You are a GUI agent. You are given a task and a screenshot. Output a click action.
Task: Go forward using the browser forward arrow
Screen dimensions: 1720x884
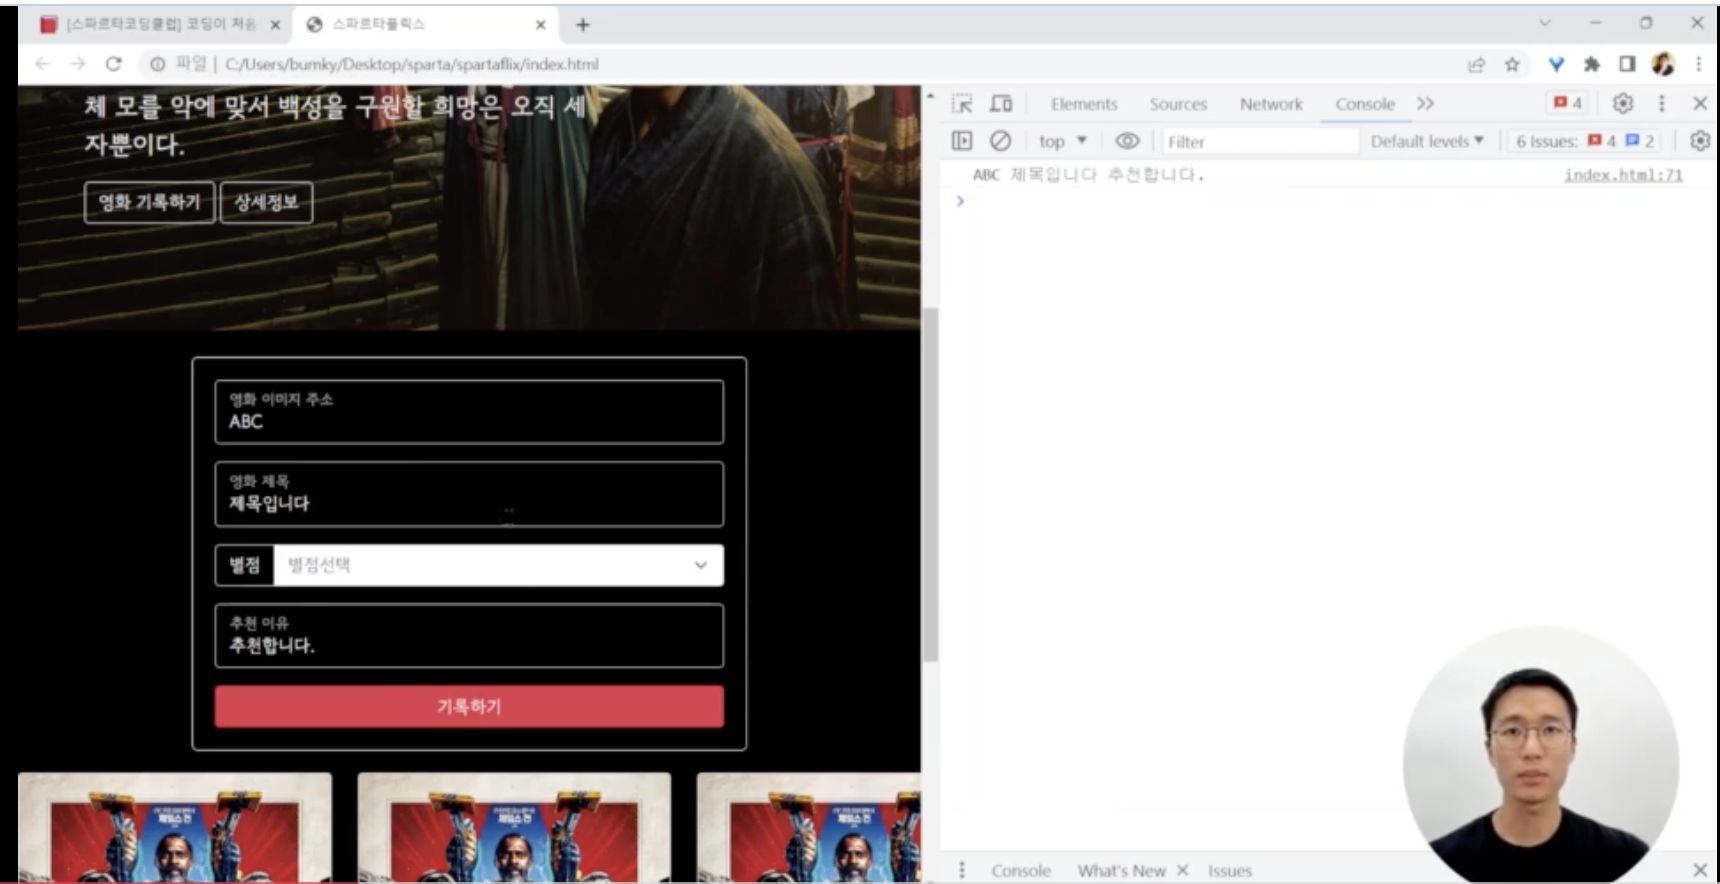[x=78, y=64]
